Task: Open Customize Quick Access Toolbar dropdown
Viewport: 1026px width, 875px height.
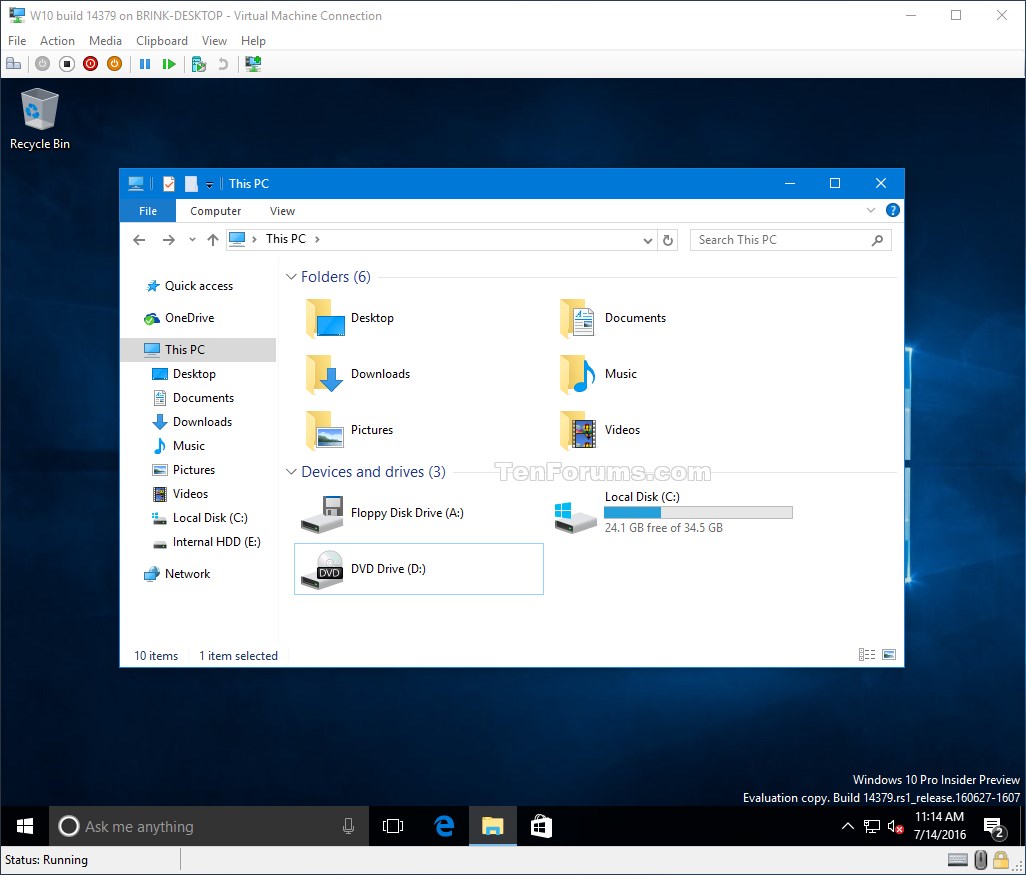Action: click(209, 185)
